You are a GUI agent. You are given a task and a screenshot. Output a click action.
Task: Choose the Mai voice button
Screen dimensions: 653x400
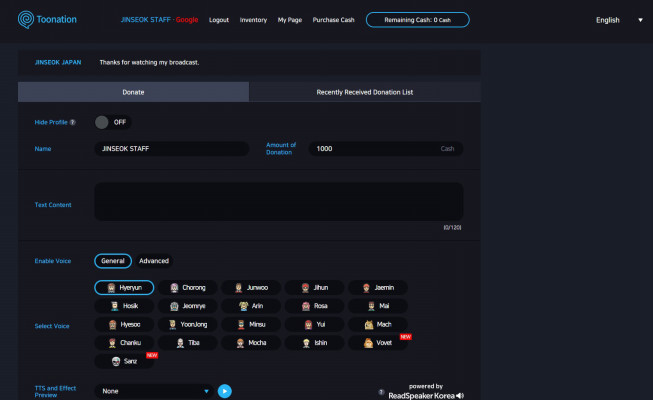(x=378, y=306)
